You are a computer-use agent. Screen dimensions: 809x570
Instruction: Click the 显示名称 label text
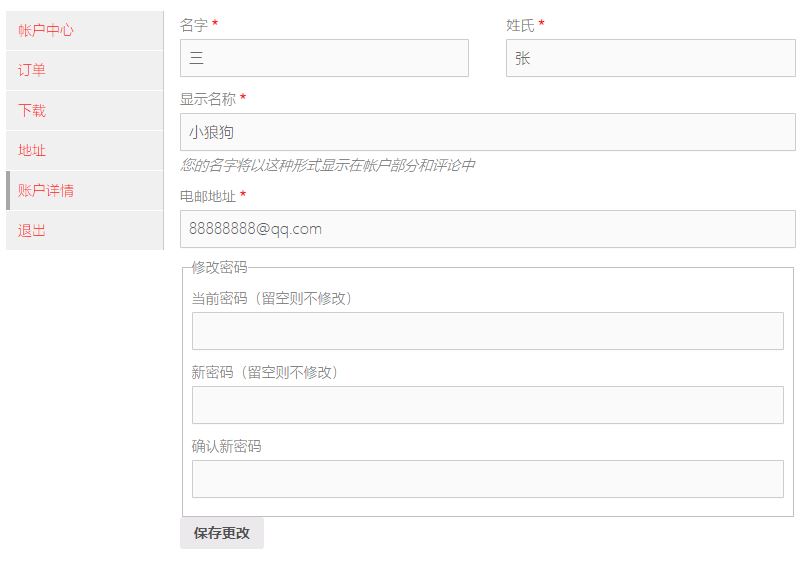(208, 99)
